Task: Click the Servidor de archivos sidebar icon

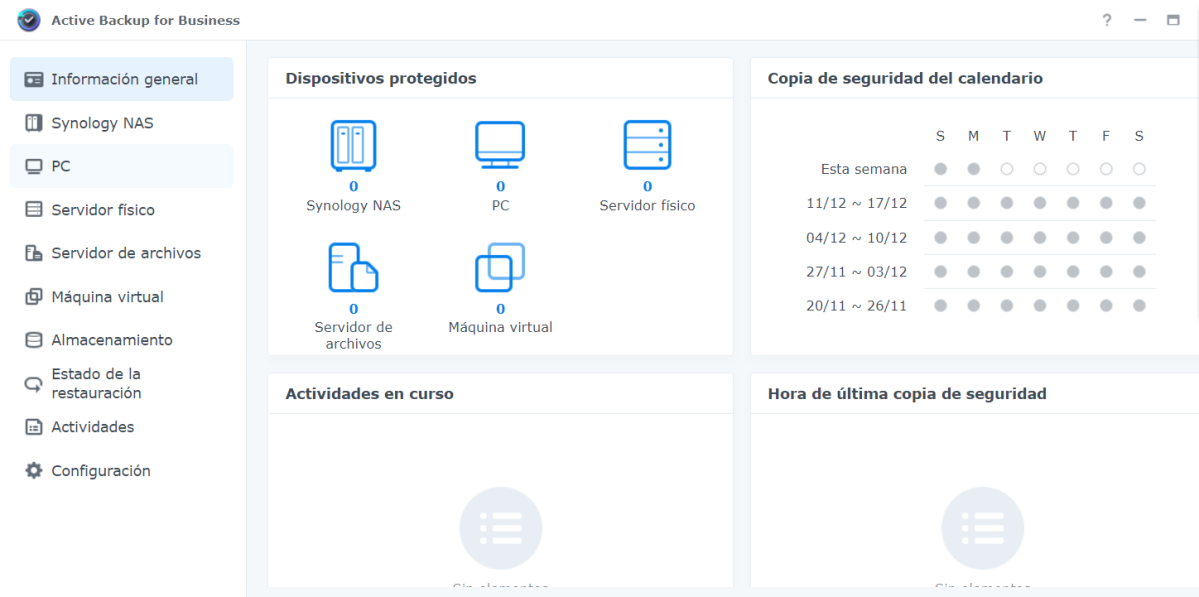Action: click(34, 253)
